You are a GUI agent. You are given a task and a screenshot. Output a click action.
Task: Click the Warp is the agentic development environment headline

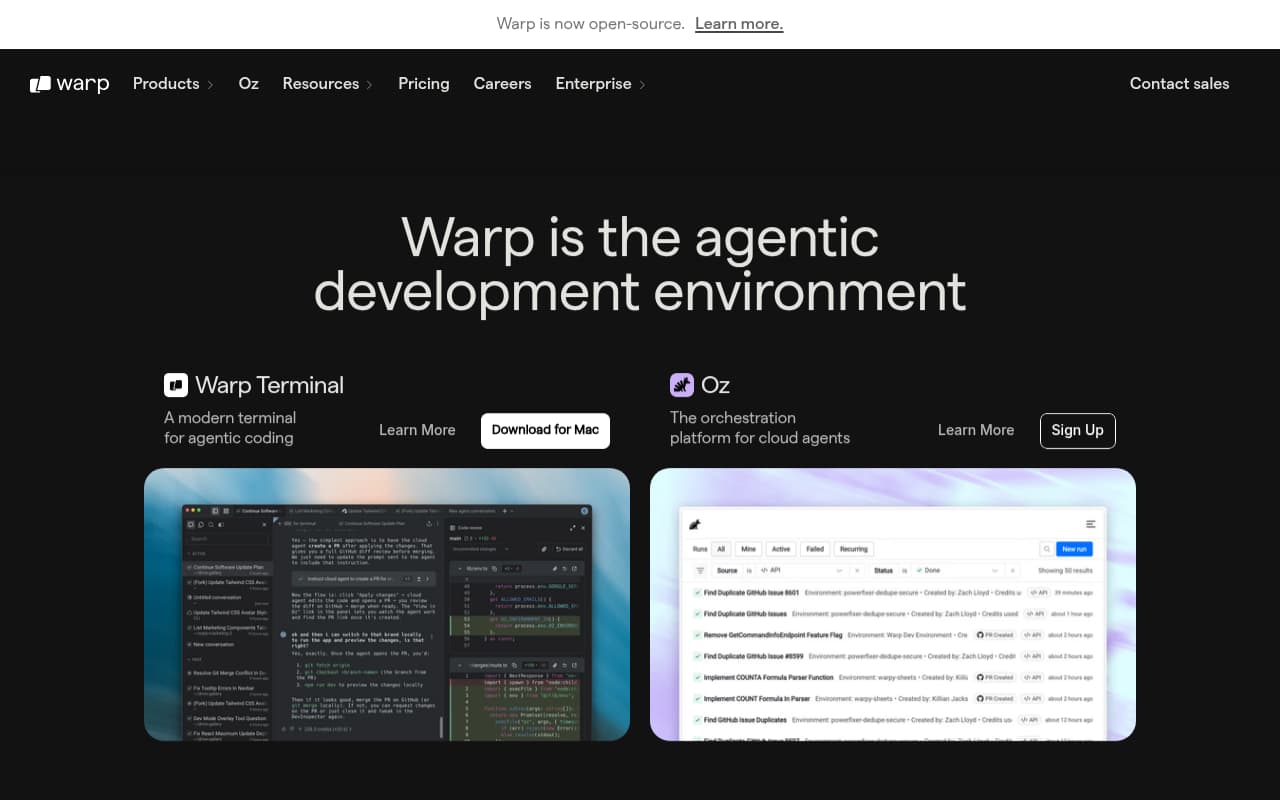(640, 264)
